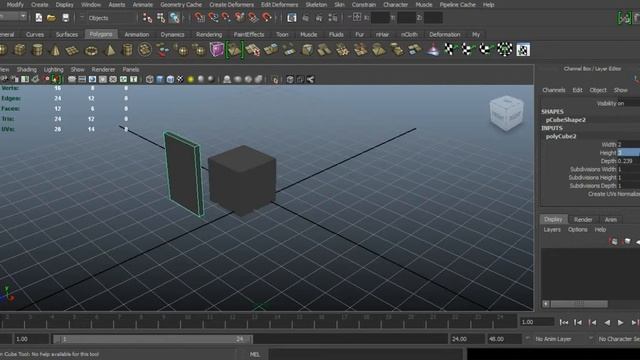Expand the polyCube2 inputs node
640x360 pixels.
click(561, 136)
